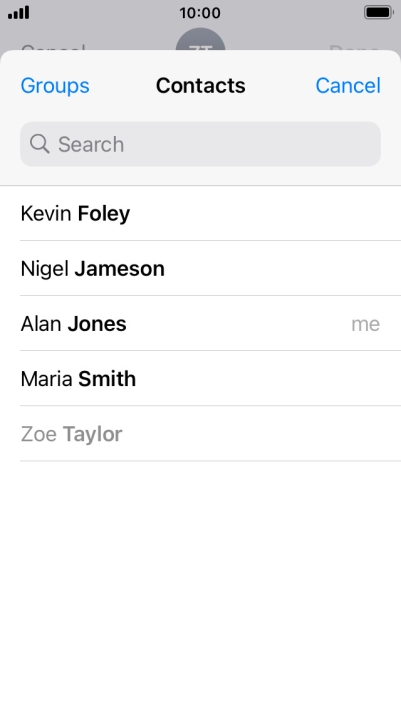Choose Nigel Jameson from contacts
Image resolution: width=401 pixels, height=712 pixels.
click(200, 268)
